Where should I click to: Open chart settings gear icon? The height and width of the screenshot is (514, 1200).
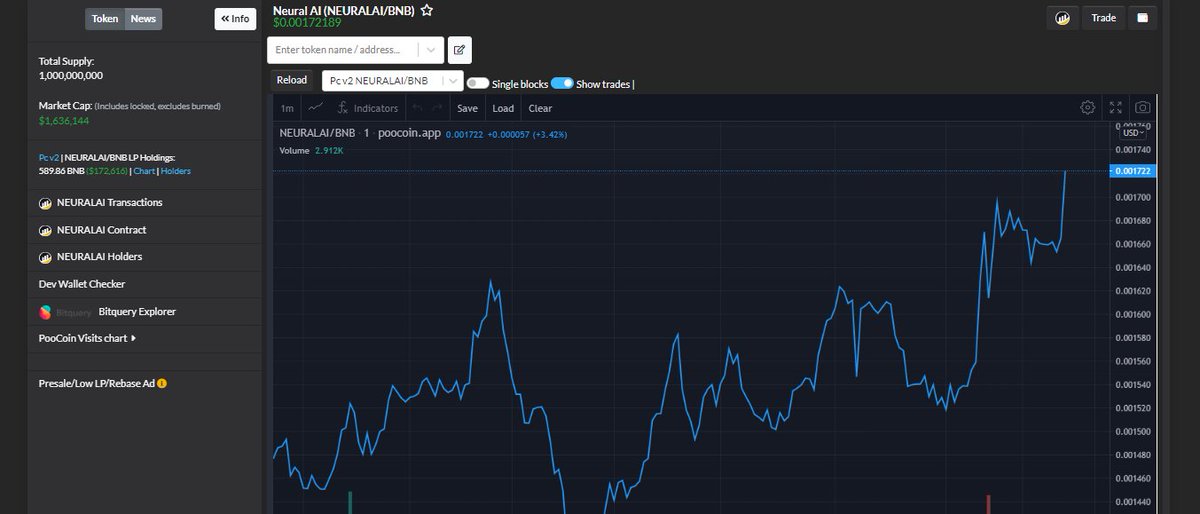[x=1088, y=108]
